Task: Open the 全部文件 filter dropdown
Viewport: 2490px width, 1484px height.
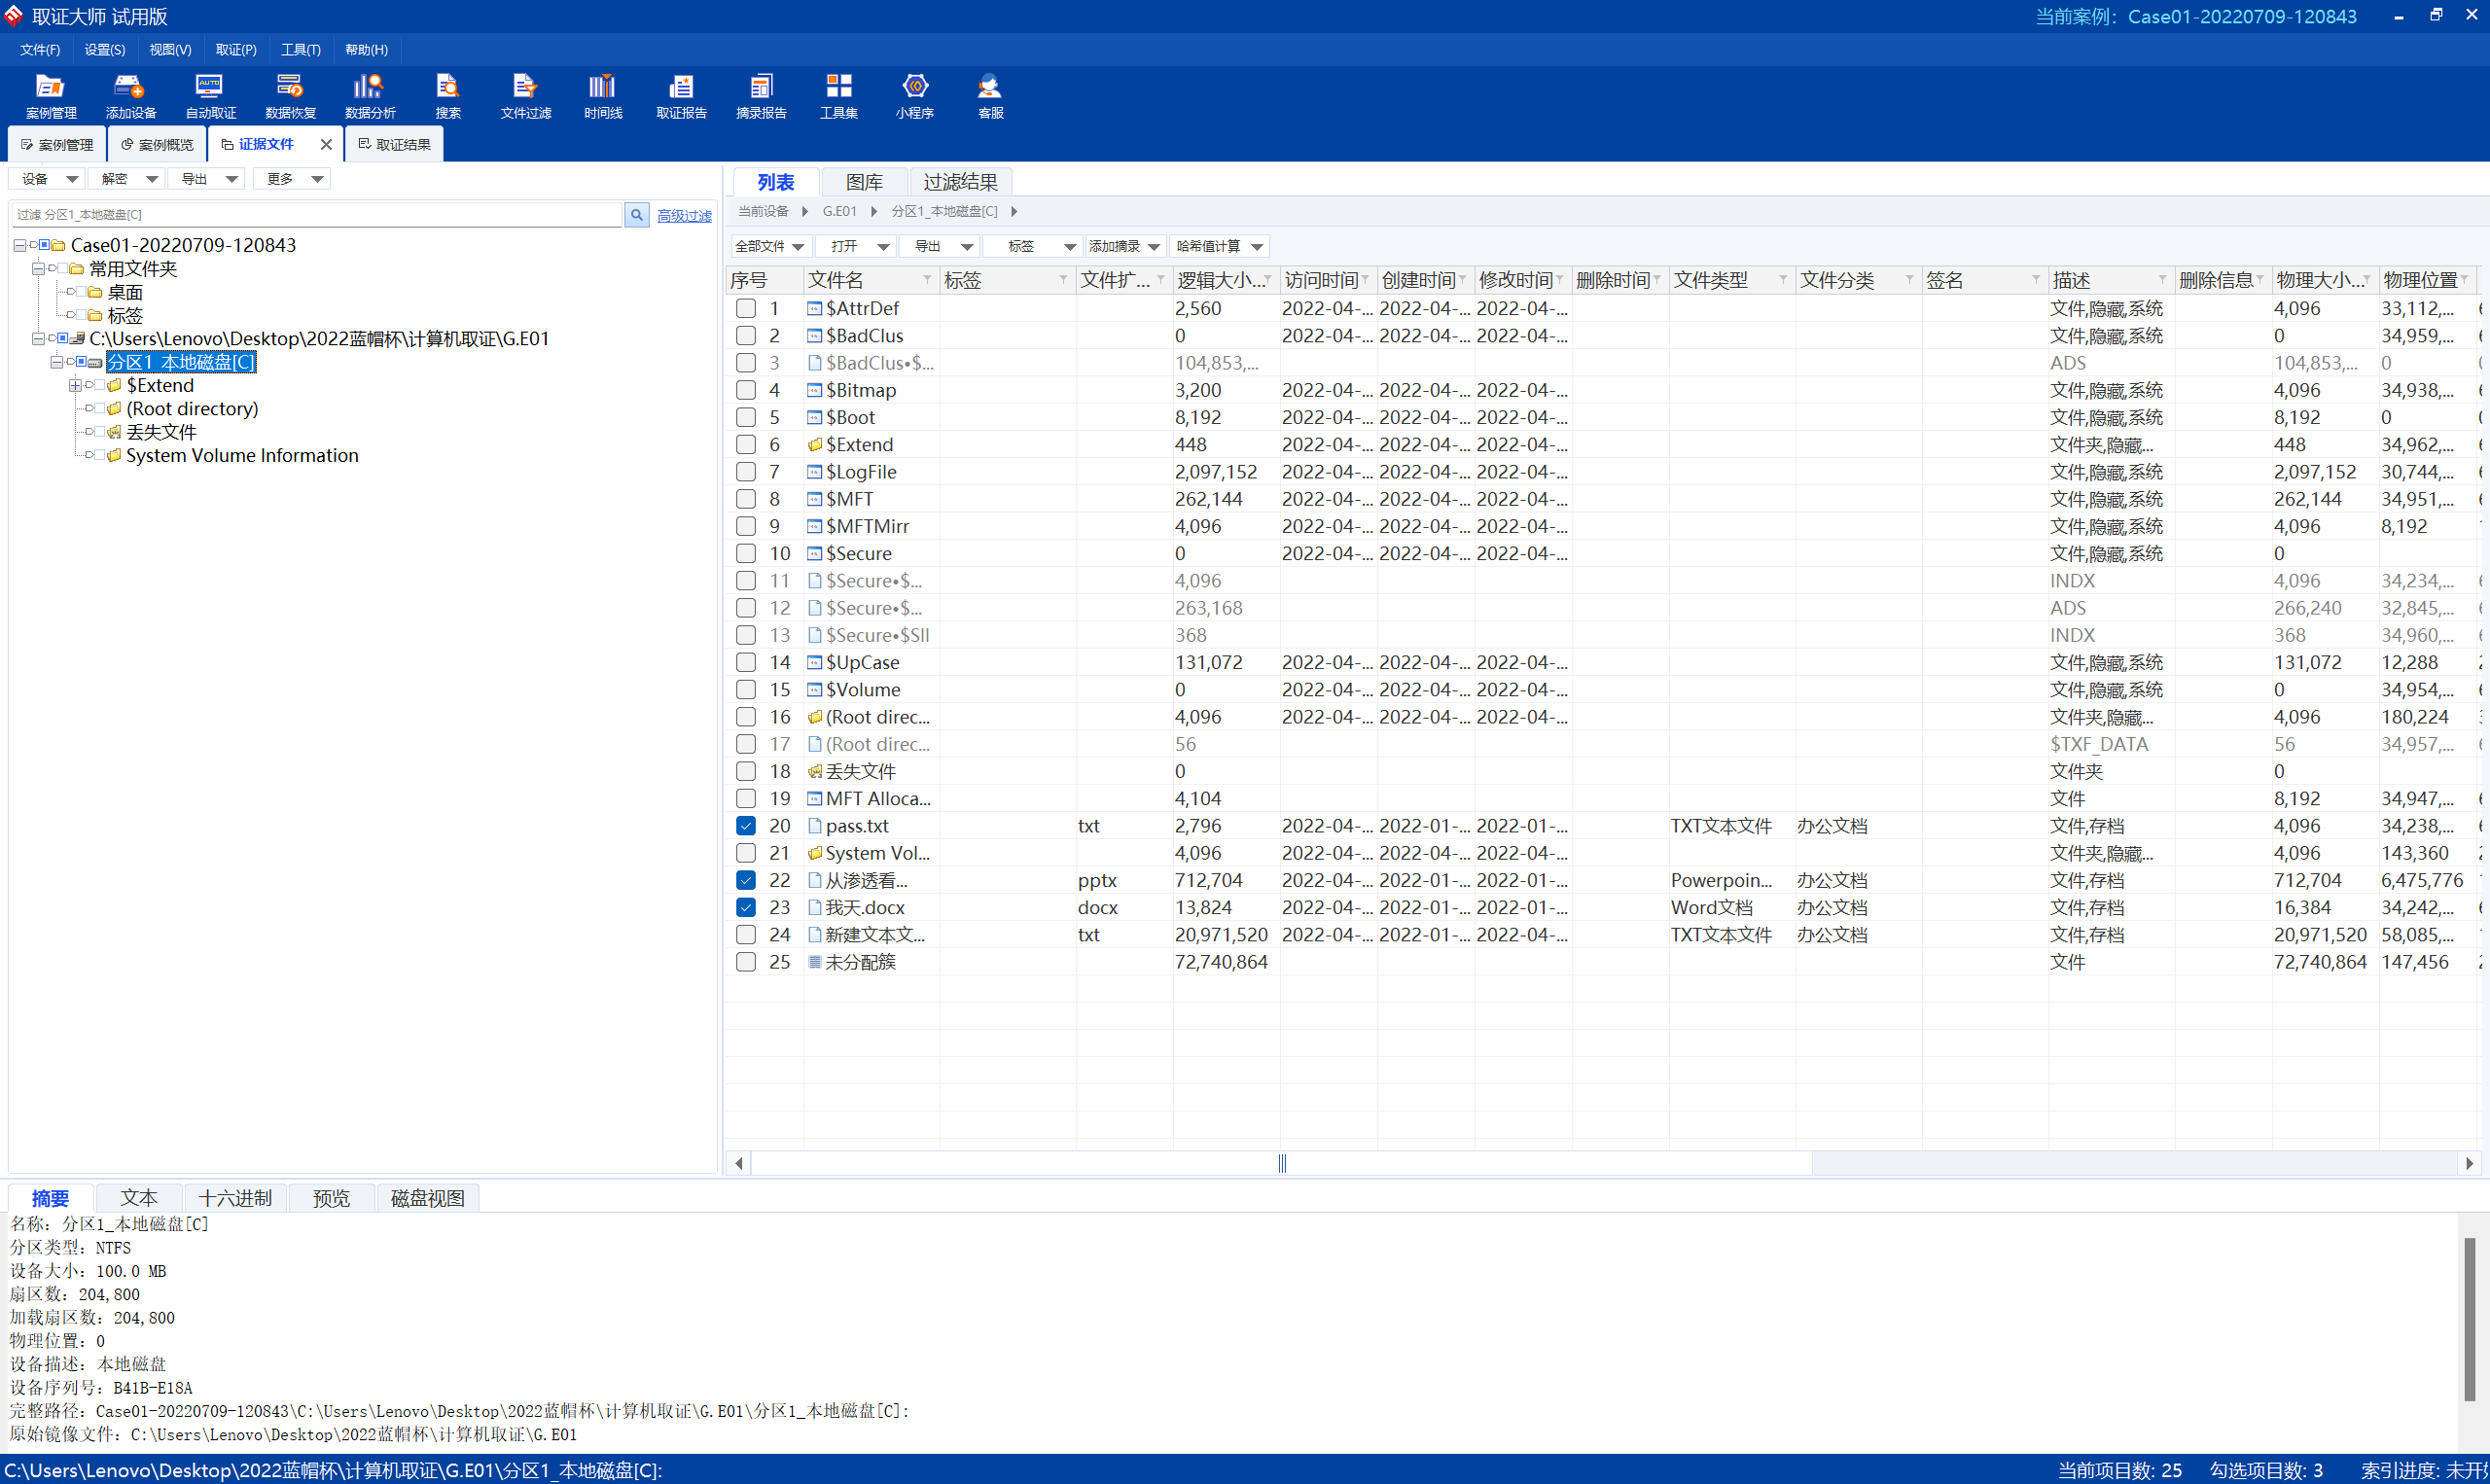Action: pyautogui.click(x=769, y=246)
